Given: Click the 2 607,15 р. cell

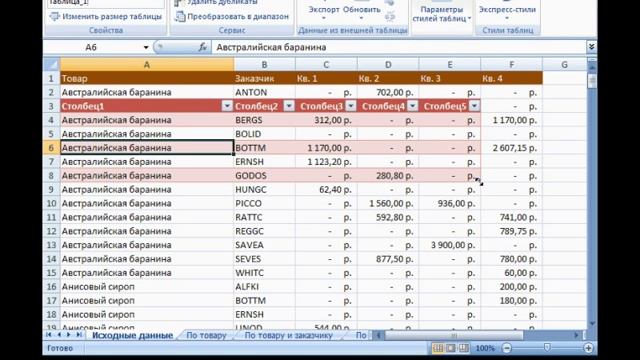Looking at the screenshot, I should coord(512,148).
